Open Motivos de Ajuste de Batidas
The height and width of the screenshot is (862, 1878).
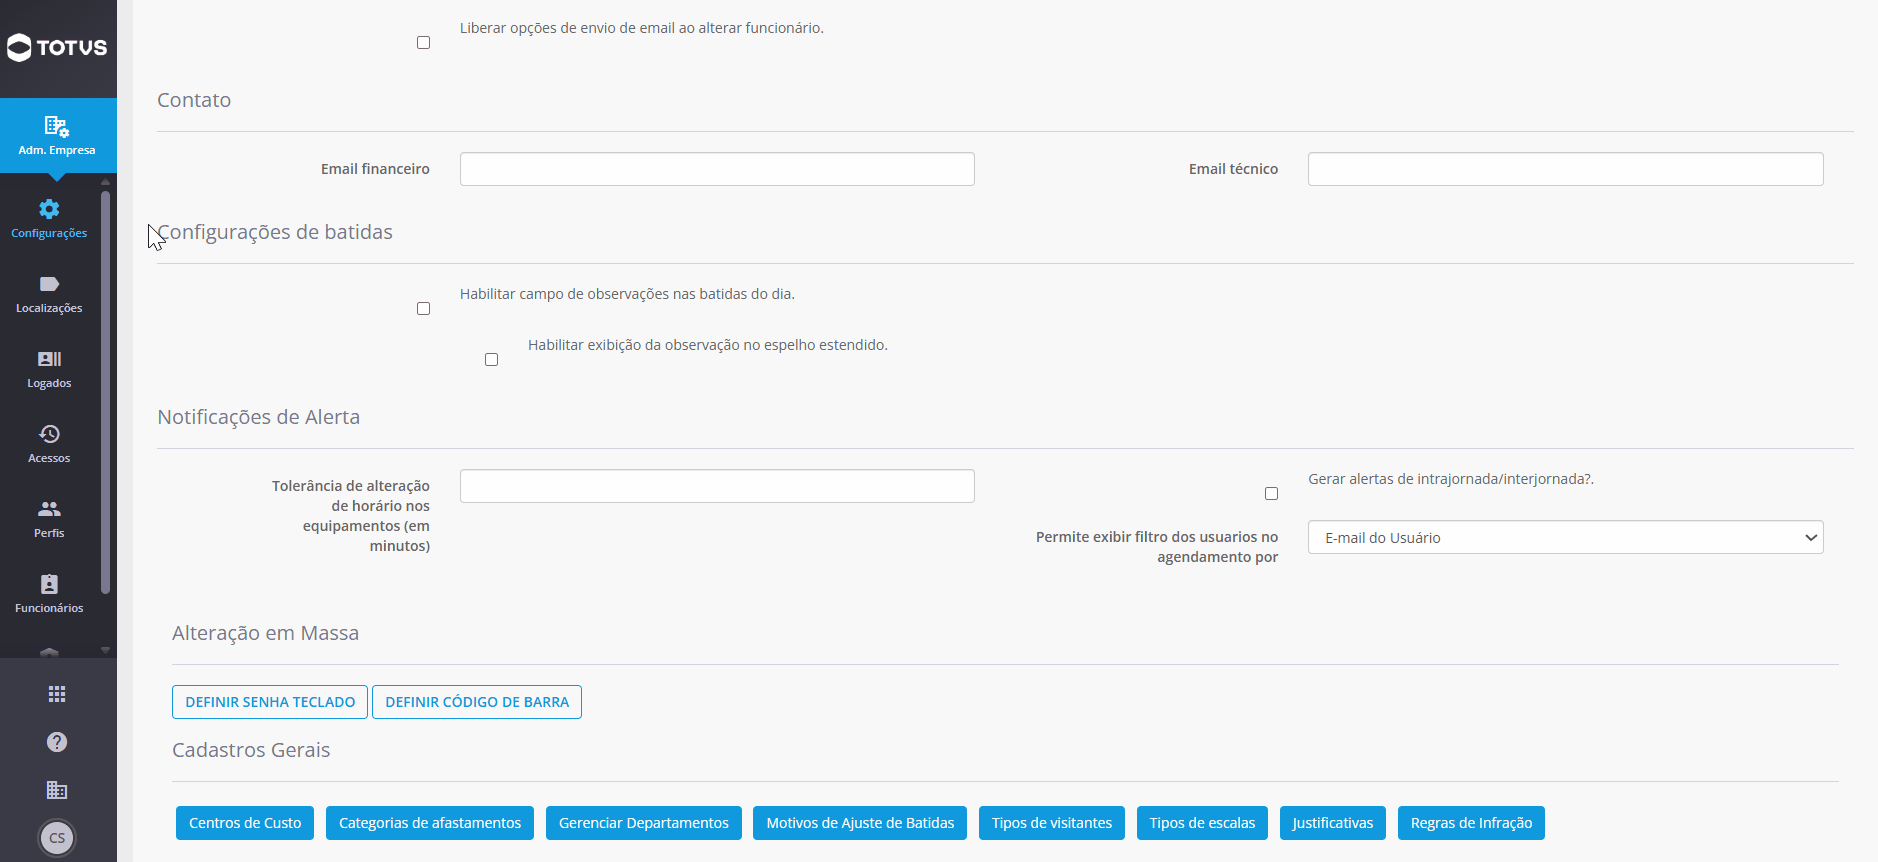860,823
